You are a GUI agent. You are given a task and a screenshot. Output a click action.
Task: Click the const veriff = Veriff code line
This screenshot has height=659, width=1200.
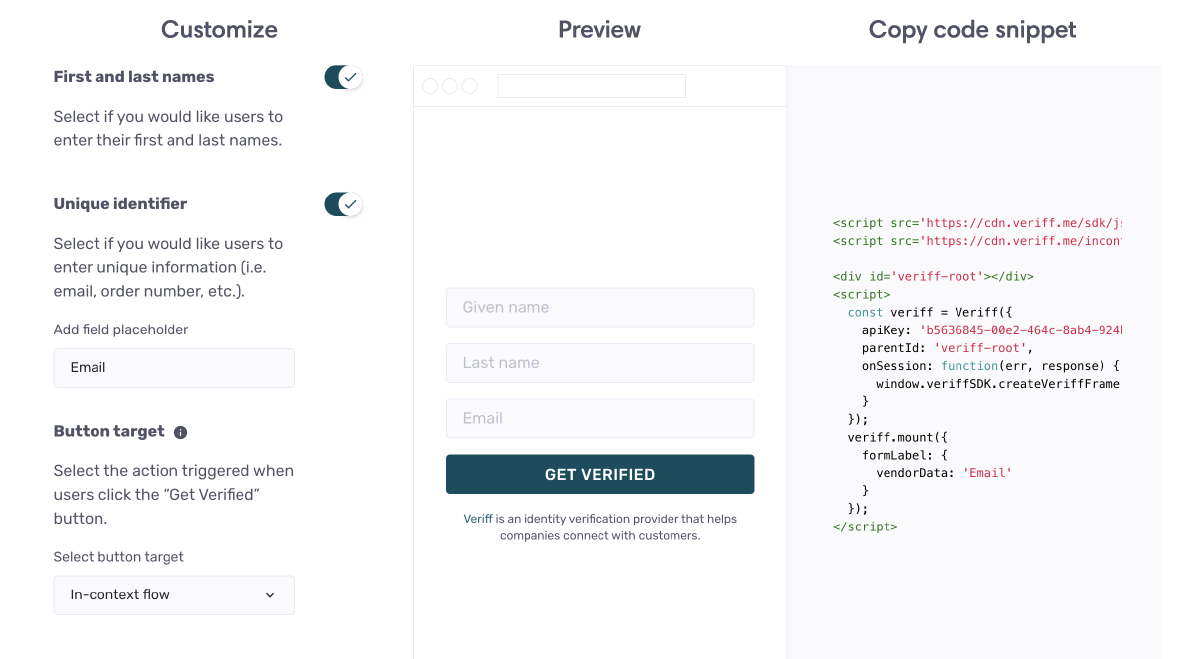coord(930,312)
